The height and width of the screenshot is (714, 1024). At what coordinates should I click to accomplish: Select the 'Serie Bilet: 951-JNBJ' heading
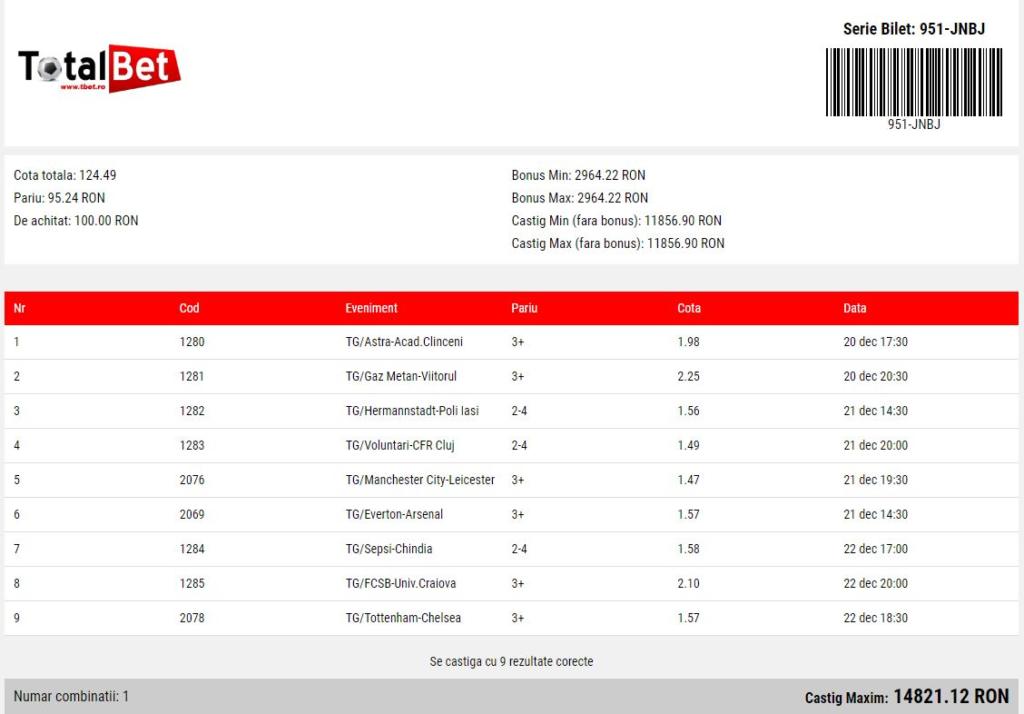pos(914,29)
